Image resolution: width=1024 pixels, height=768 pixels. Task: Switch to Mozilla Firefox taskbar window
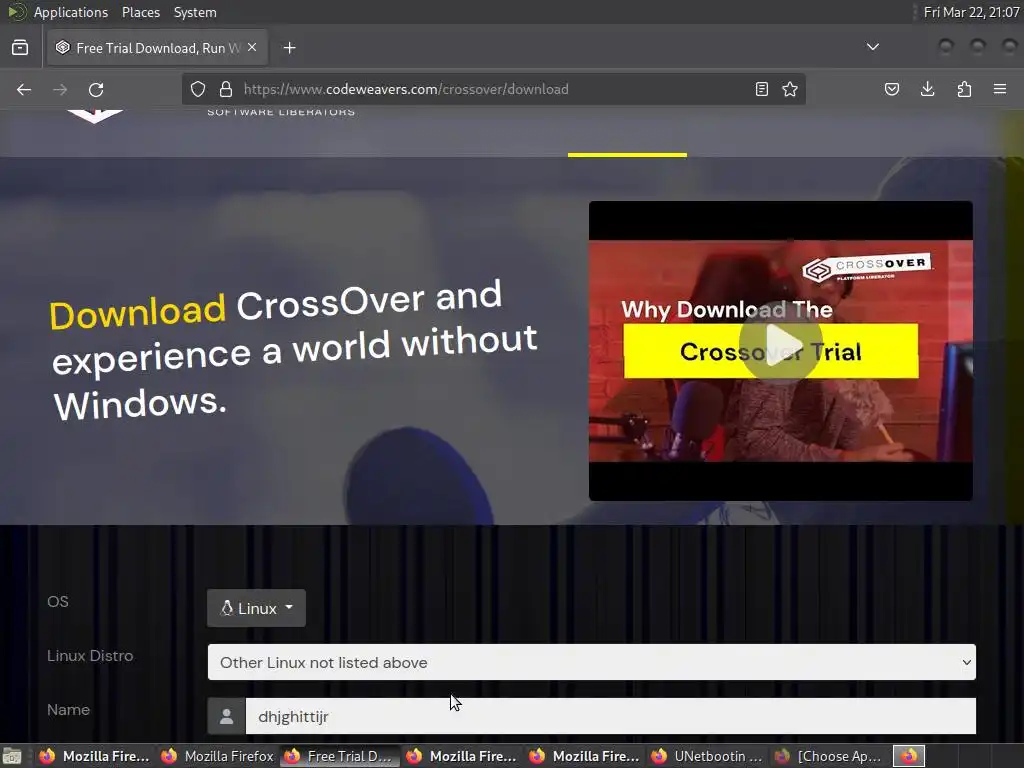click(217, 756)
